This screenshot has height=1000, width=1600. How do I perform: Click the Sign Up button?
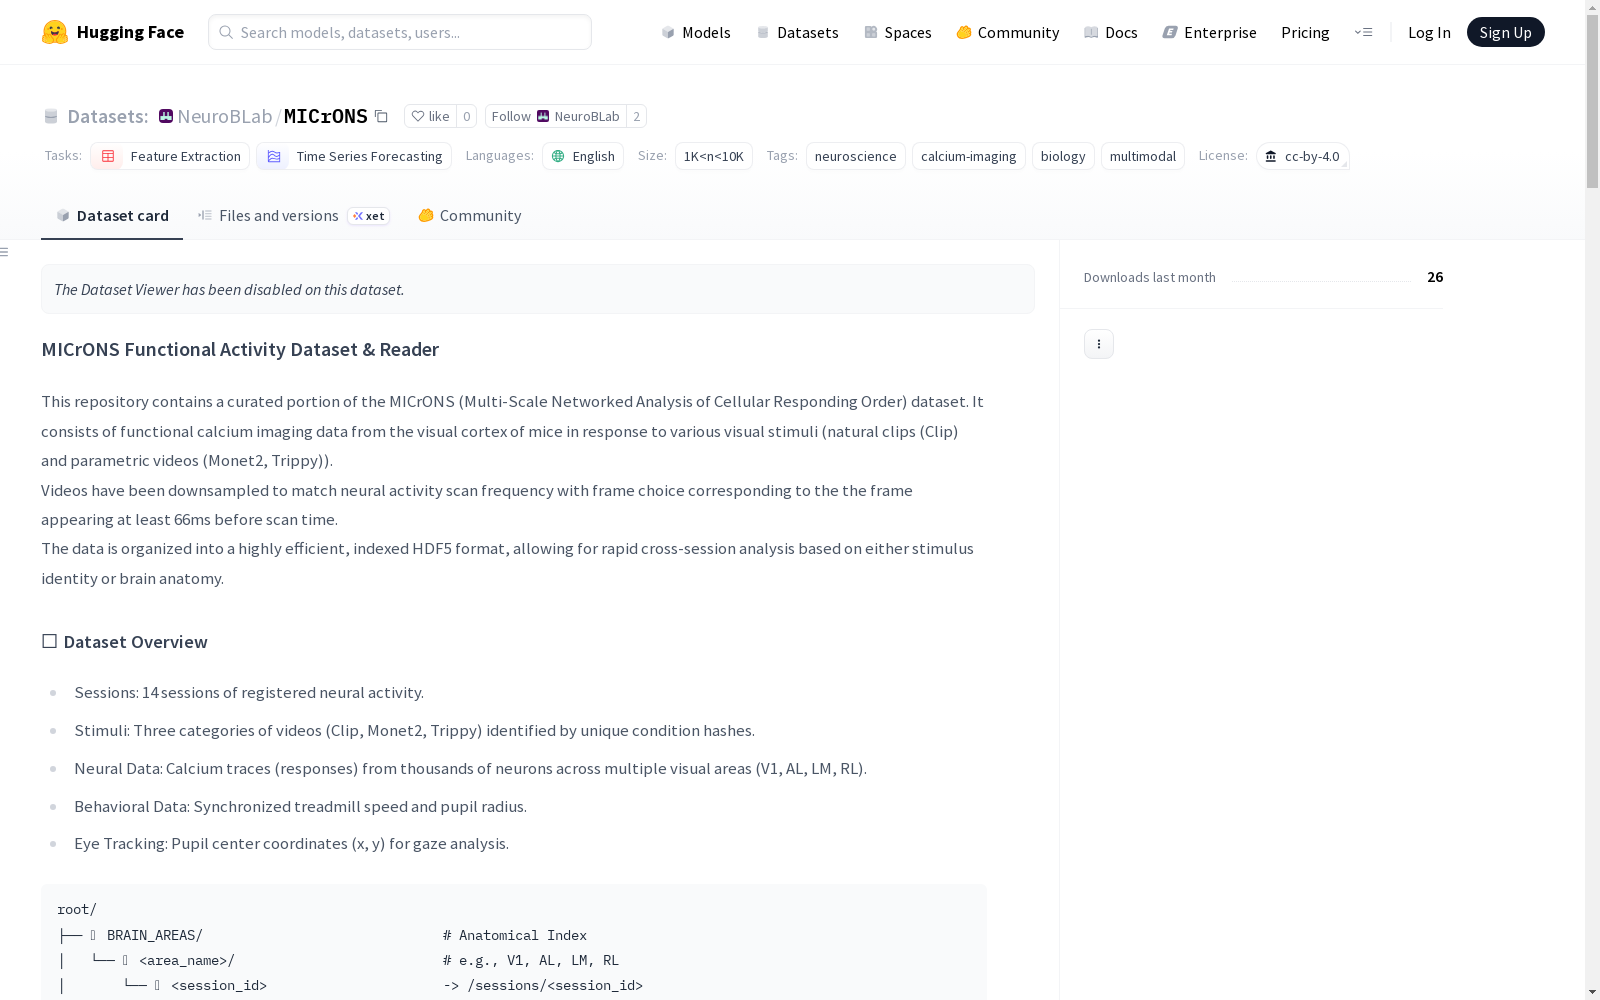(1505, 32)
